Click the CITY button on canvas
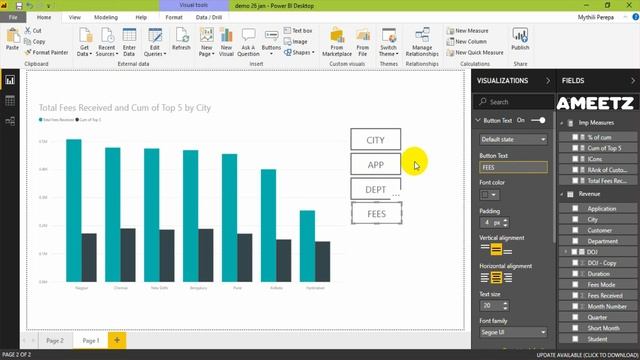The width and height of the screenshot is (640, 360). (x=376, y=140)
